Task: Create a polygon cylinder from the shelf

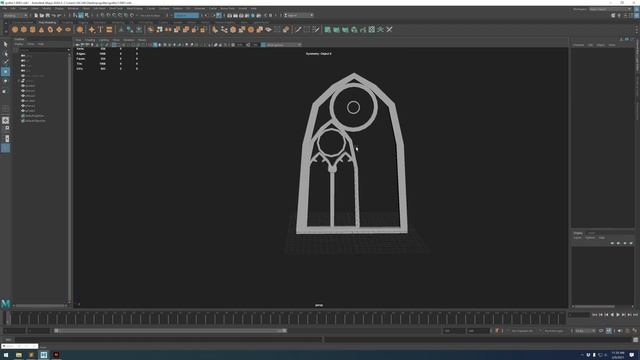Action: 33,29
